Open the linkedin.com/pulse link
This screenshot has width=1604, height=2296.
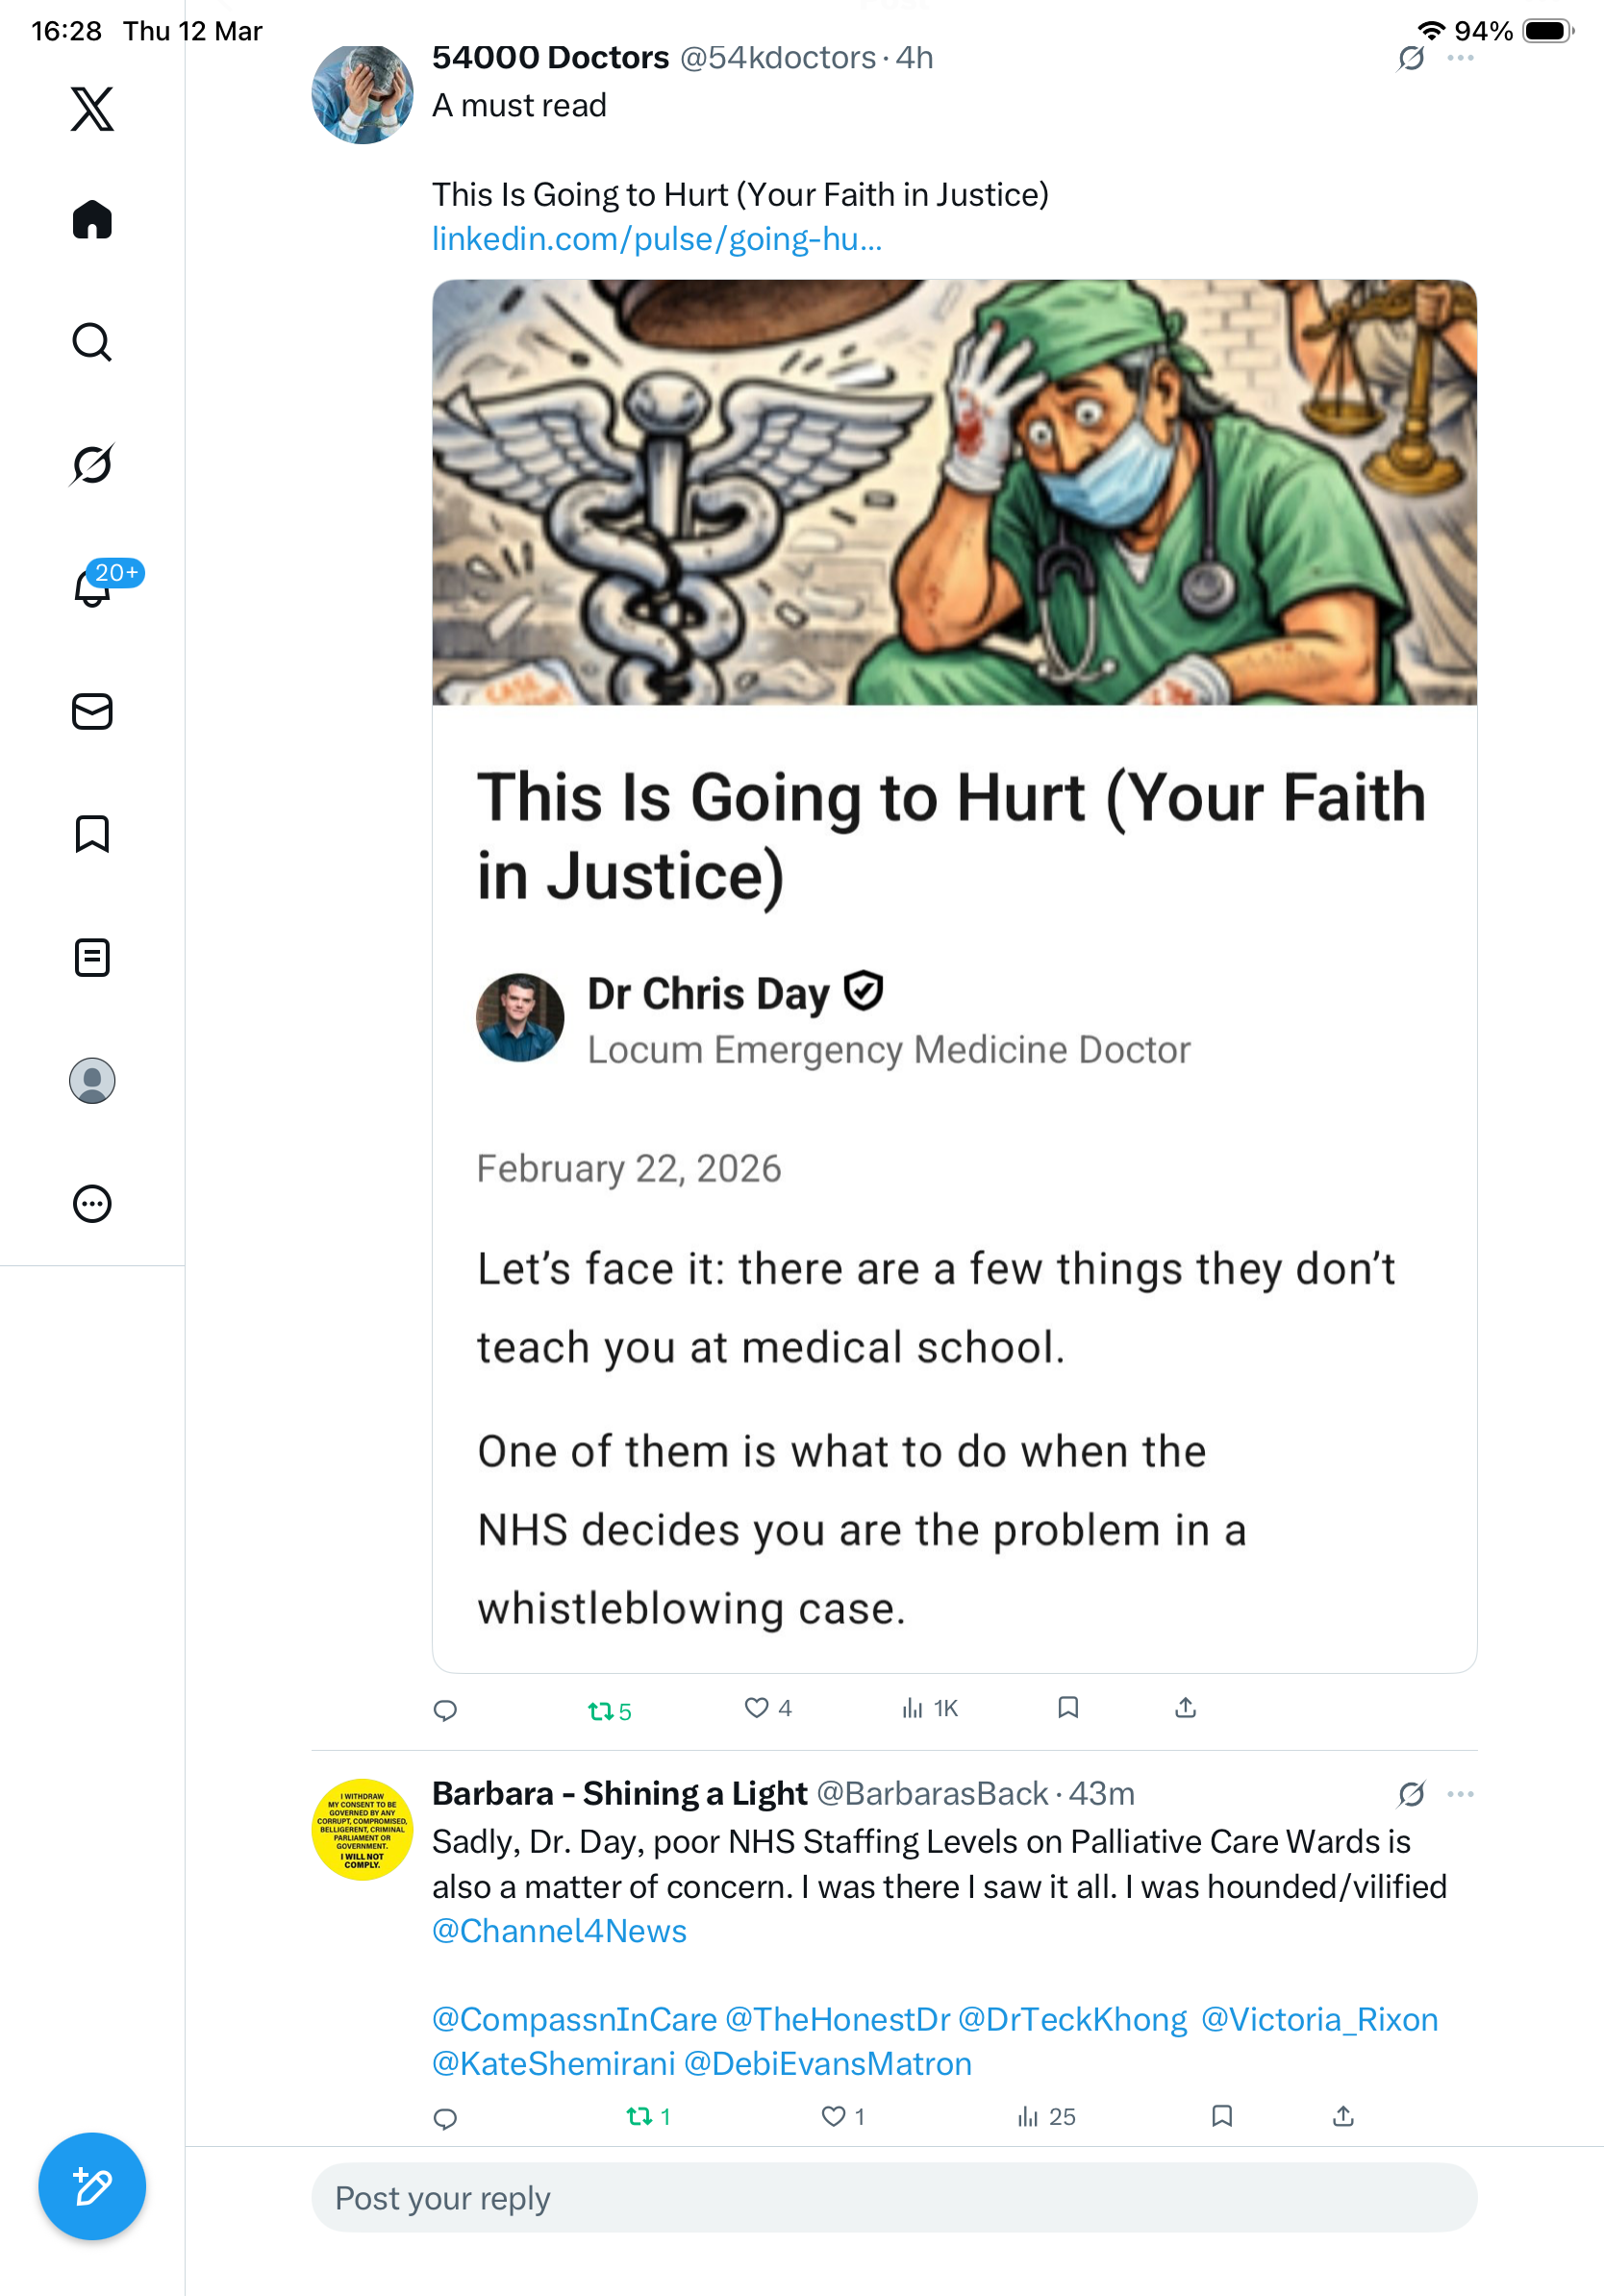point(657,239)
